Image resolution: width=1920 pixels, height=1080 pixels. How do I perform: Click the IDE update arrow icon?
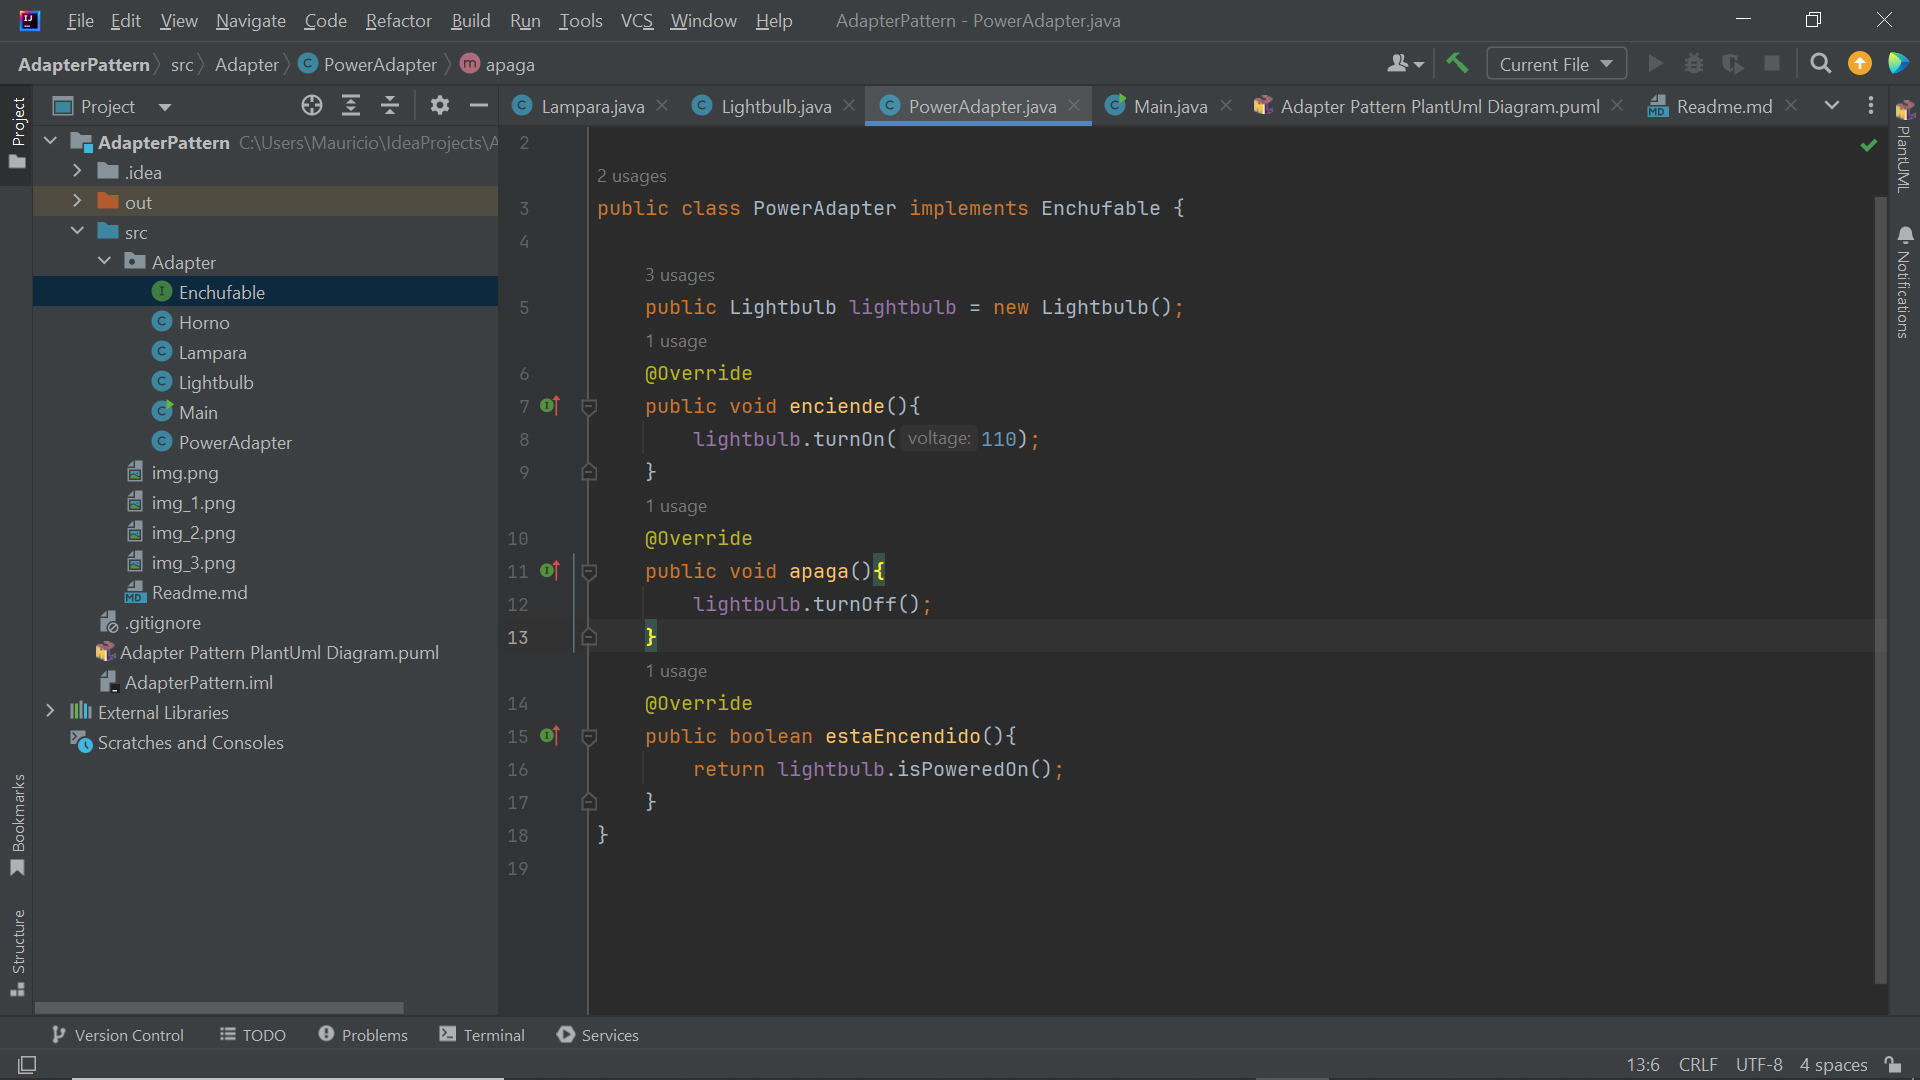pyautogui.click(x=1860, y=64)
